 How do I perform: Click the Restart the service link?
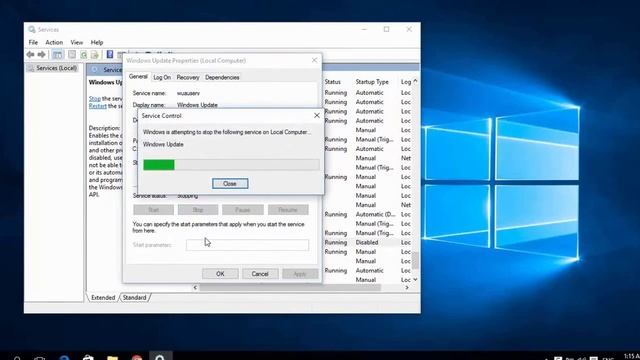(98, 106)
